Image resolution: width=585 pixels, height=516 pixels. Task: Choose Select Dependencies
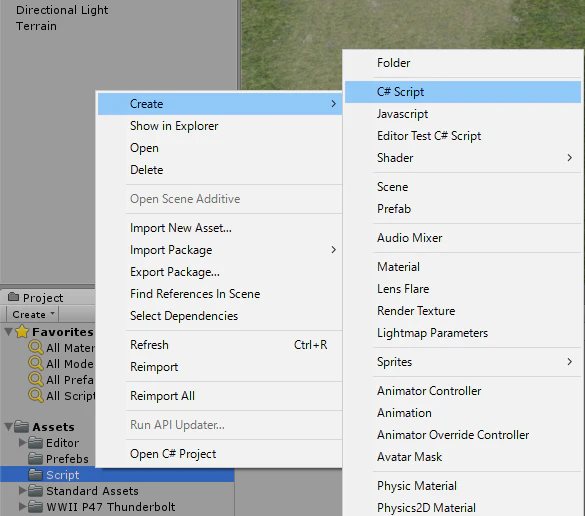[220, 316]
